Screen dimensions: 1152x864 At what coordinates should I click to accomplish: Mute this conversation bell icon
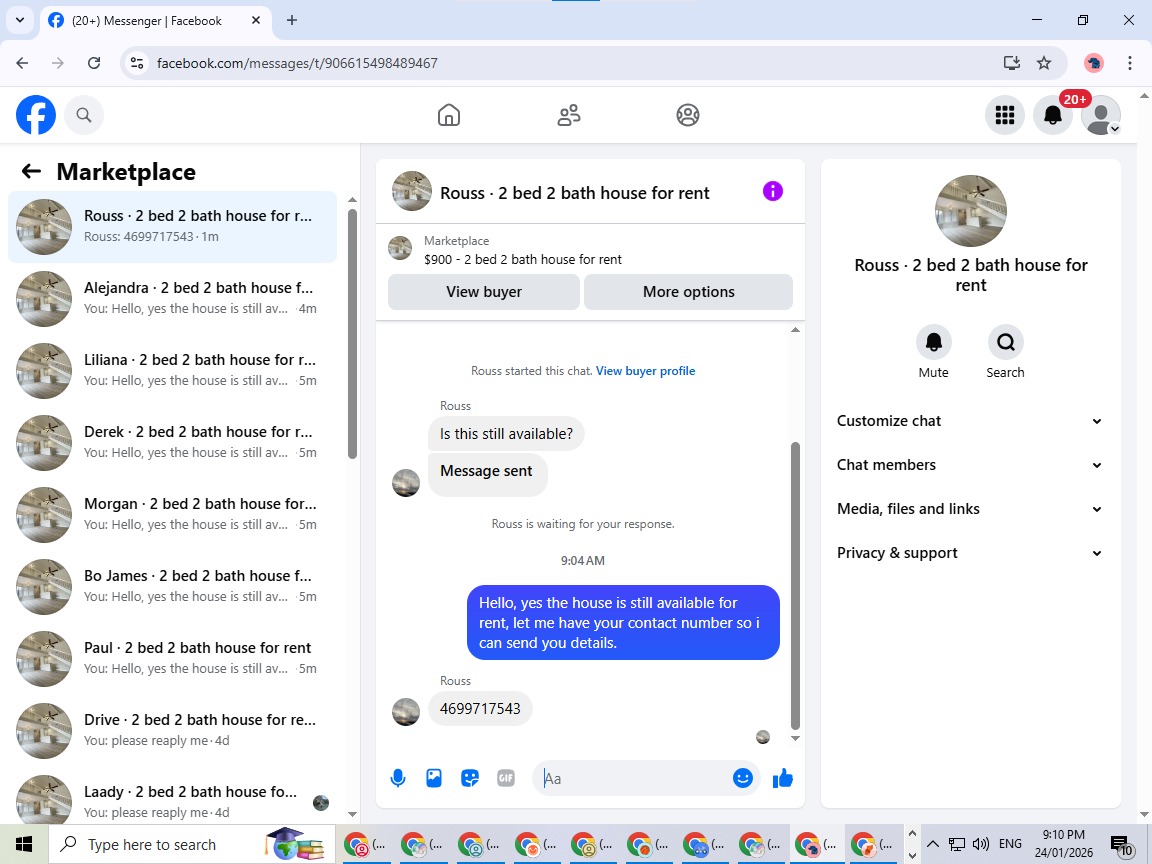pyautogui.click(x=934, y=342)
